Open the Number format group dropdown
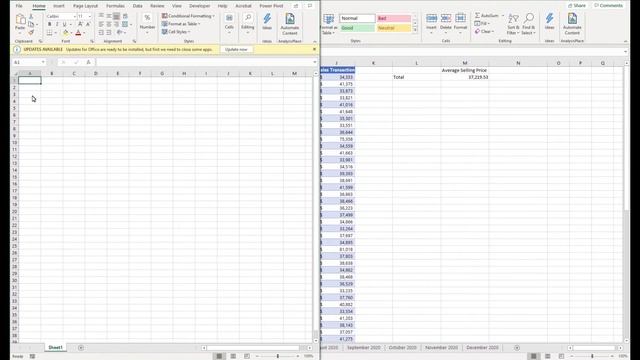 coord(147,23)
